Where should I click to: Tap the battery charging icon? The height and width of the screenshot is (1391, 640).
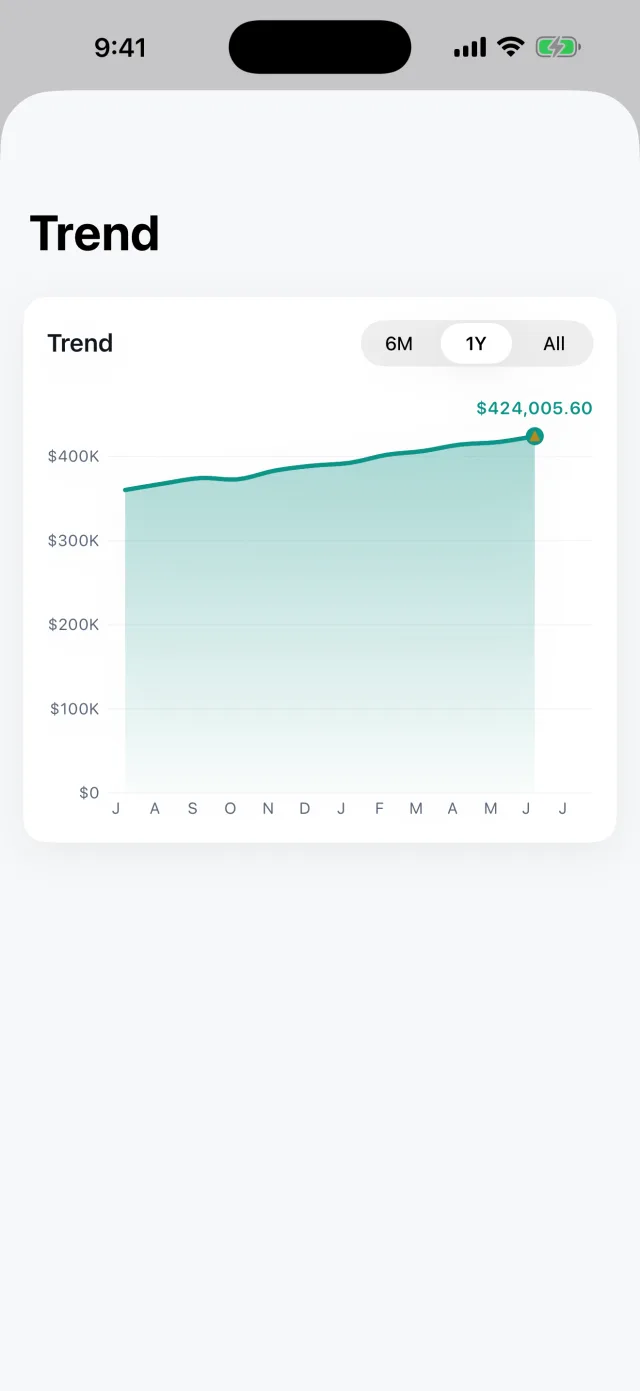click(558, 47)
